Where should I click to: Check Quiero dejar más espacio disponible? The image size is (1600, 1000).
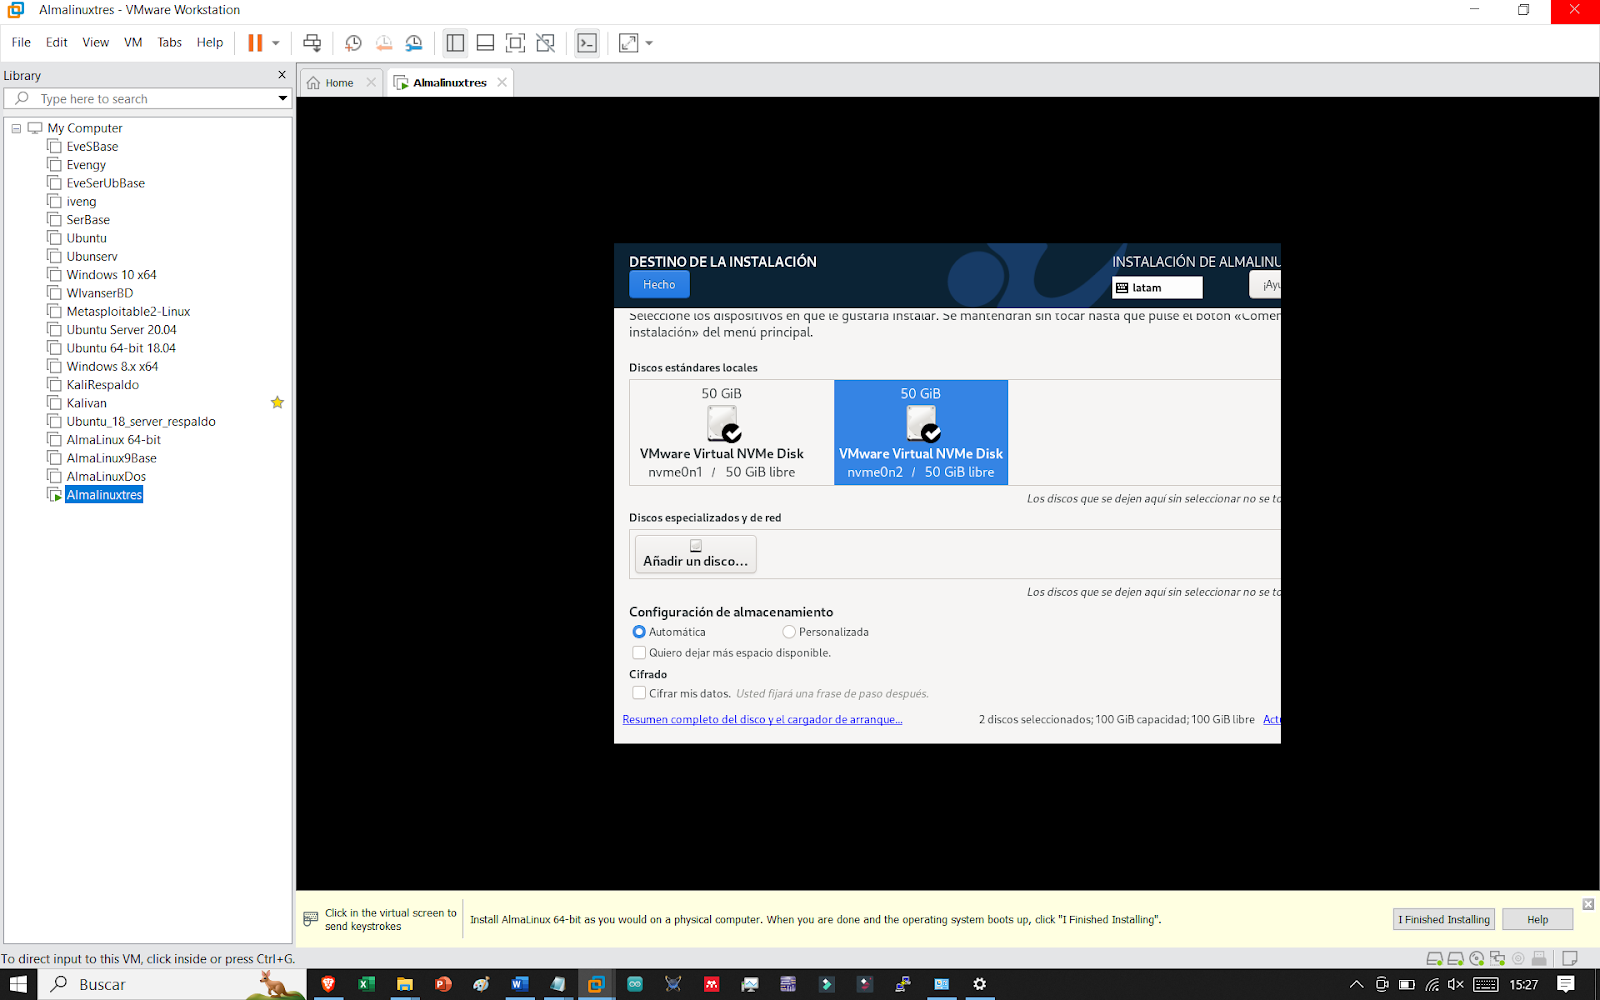pos(639,653)
